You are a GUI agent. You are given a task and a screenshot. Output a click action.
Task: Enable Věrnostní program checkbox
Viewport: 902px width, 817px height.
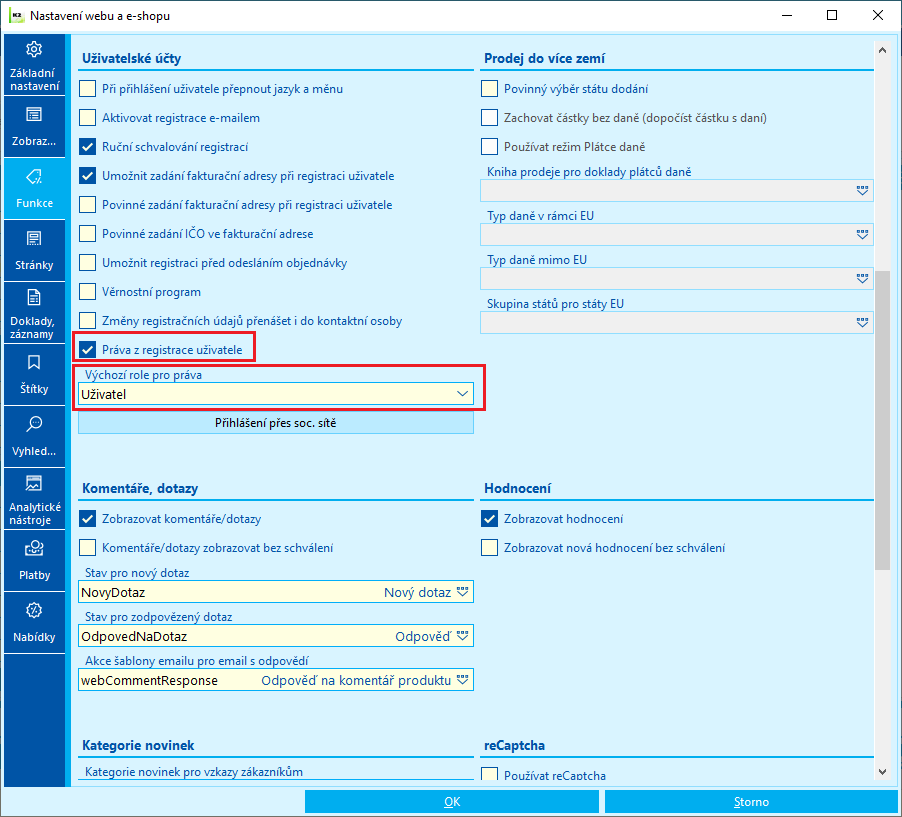(87, 292)
